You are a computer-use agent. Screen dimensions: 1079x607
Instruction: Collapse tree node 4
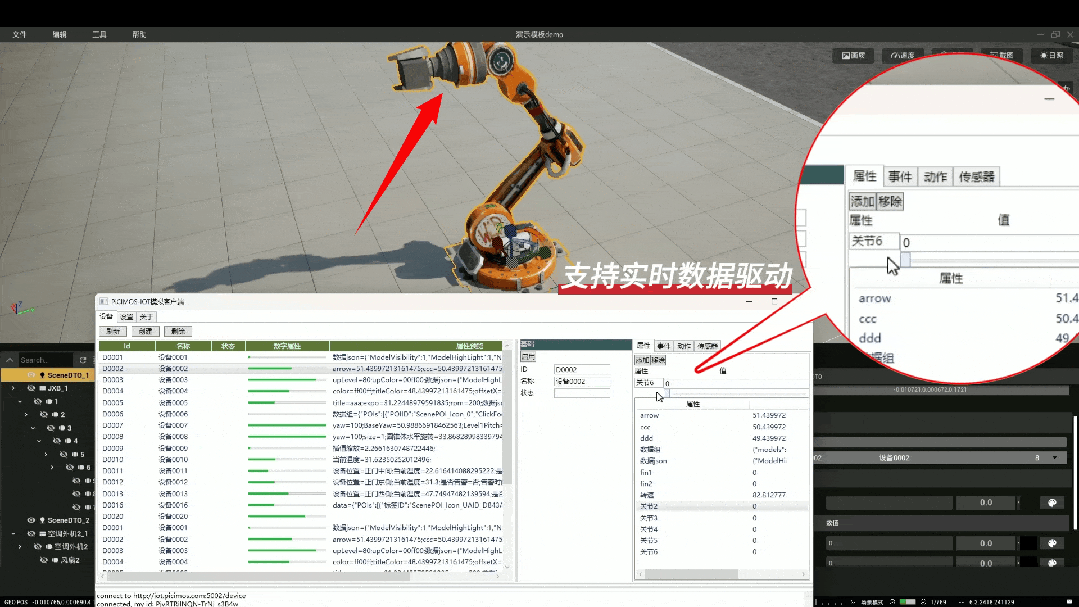[x=39, y=440]
